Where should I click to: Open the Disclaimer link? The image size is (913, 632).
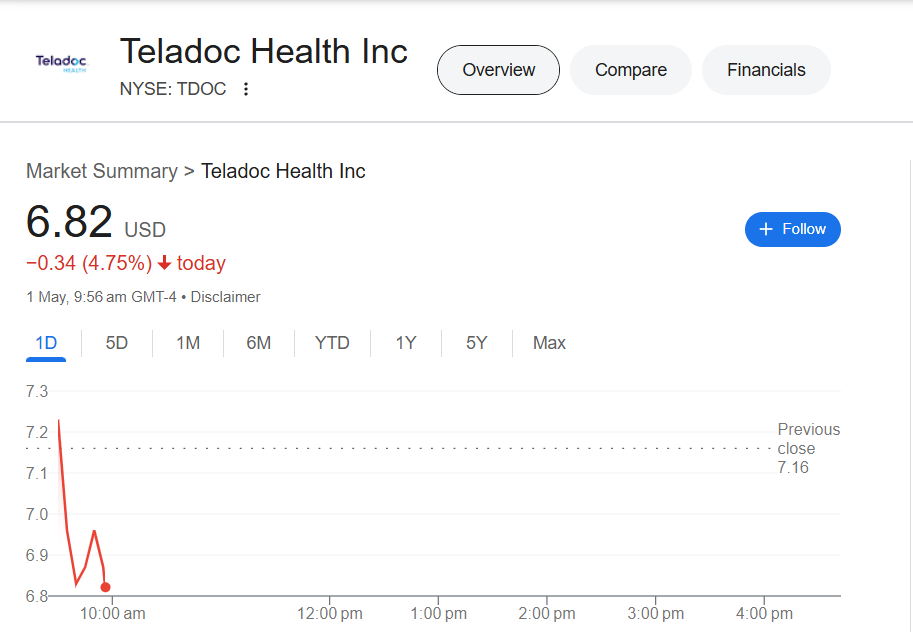tap(225, 297)
